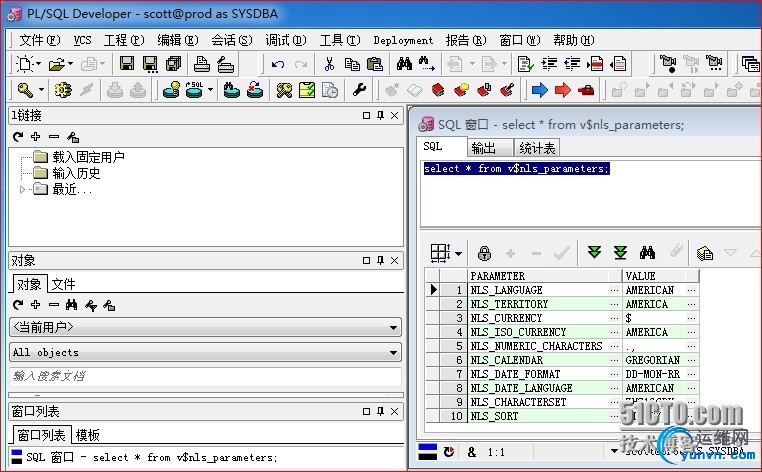This screenshot has width=762, height=472.
Task: Open dropdown arrow beside Open folder icon
Action: [70, 64]
